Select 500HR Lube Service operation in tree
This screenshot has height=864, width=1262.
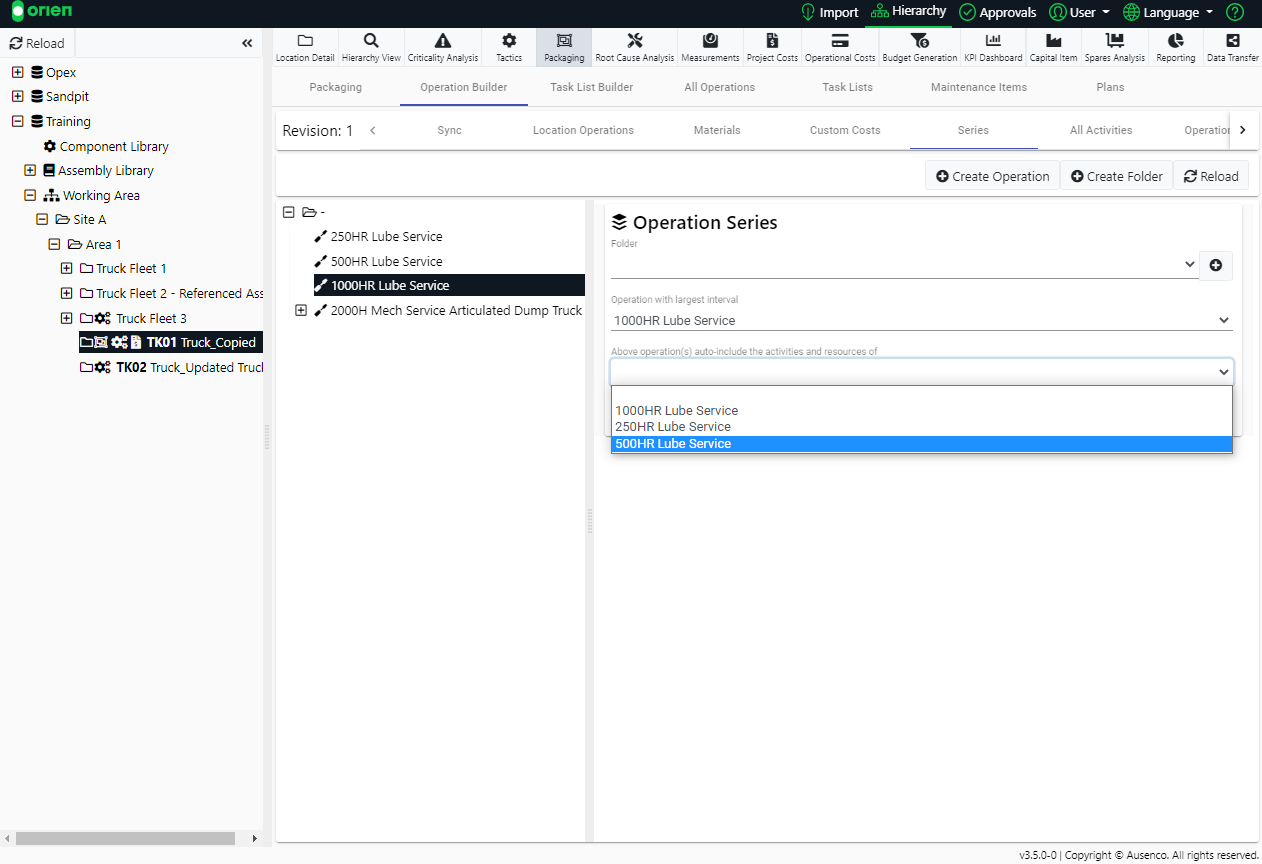[x=386, y=261]
